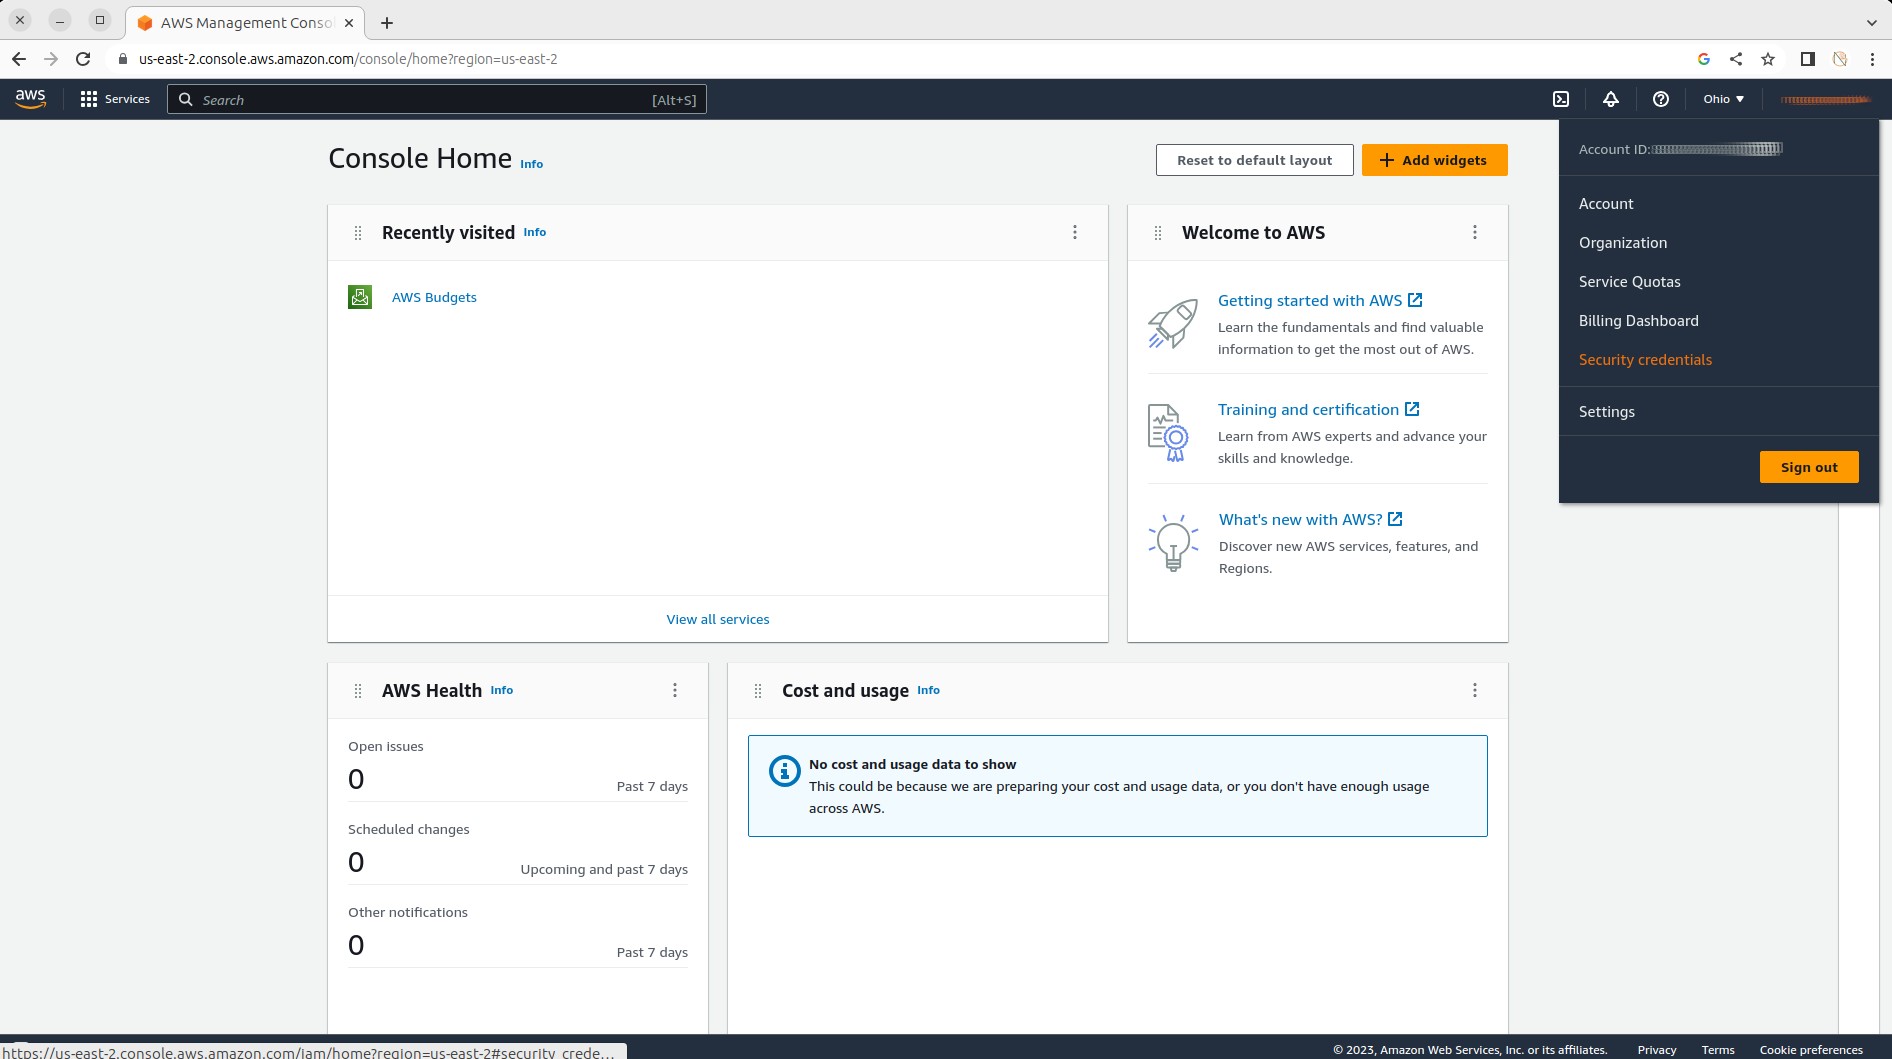Open the Info link beside Console Home
Screen dimensions: 1892x1059
[531, 164]
